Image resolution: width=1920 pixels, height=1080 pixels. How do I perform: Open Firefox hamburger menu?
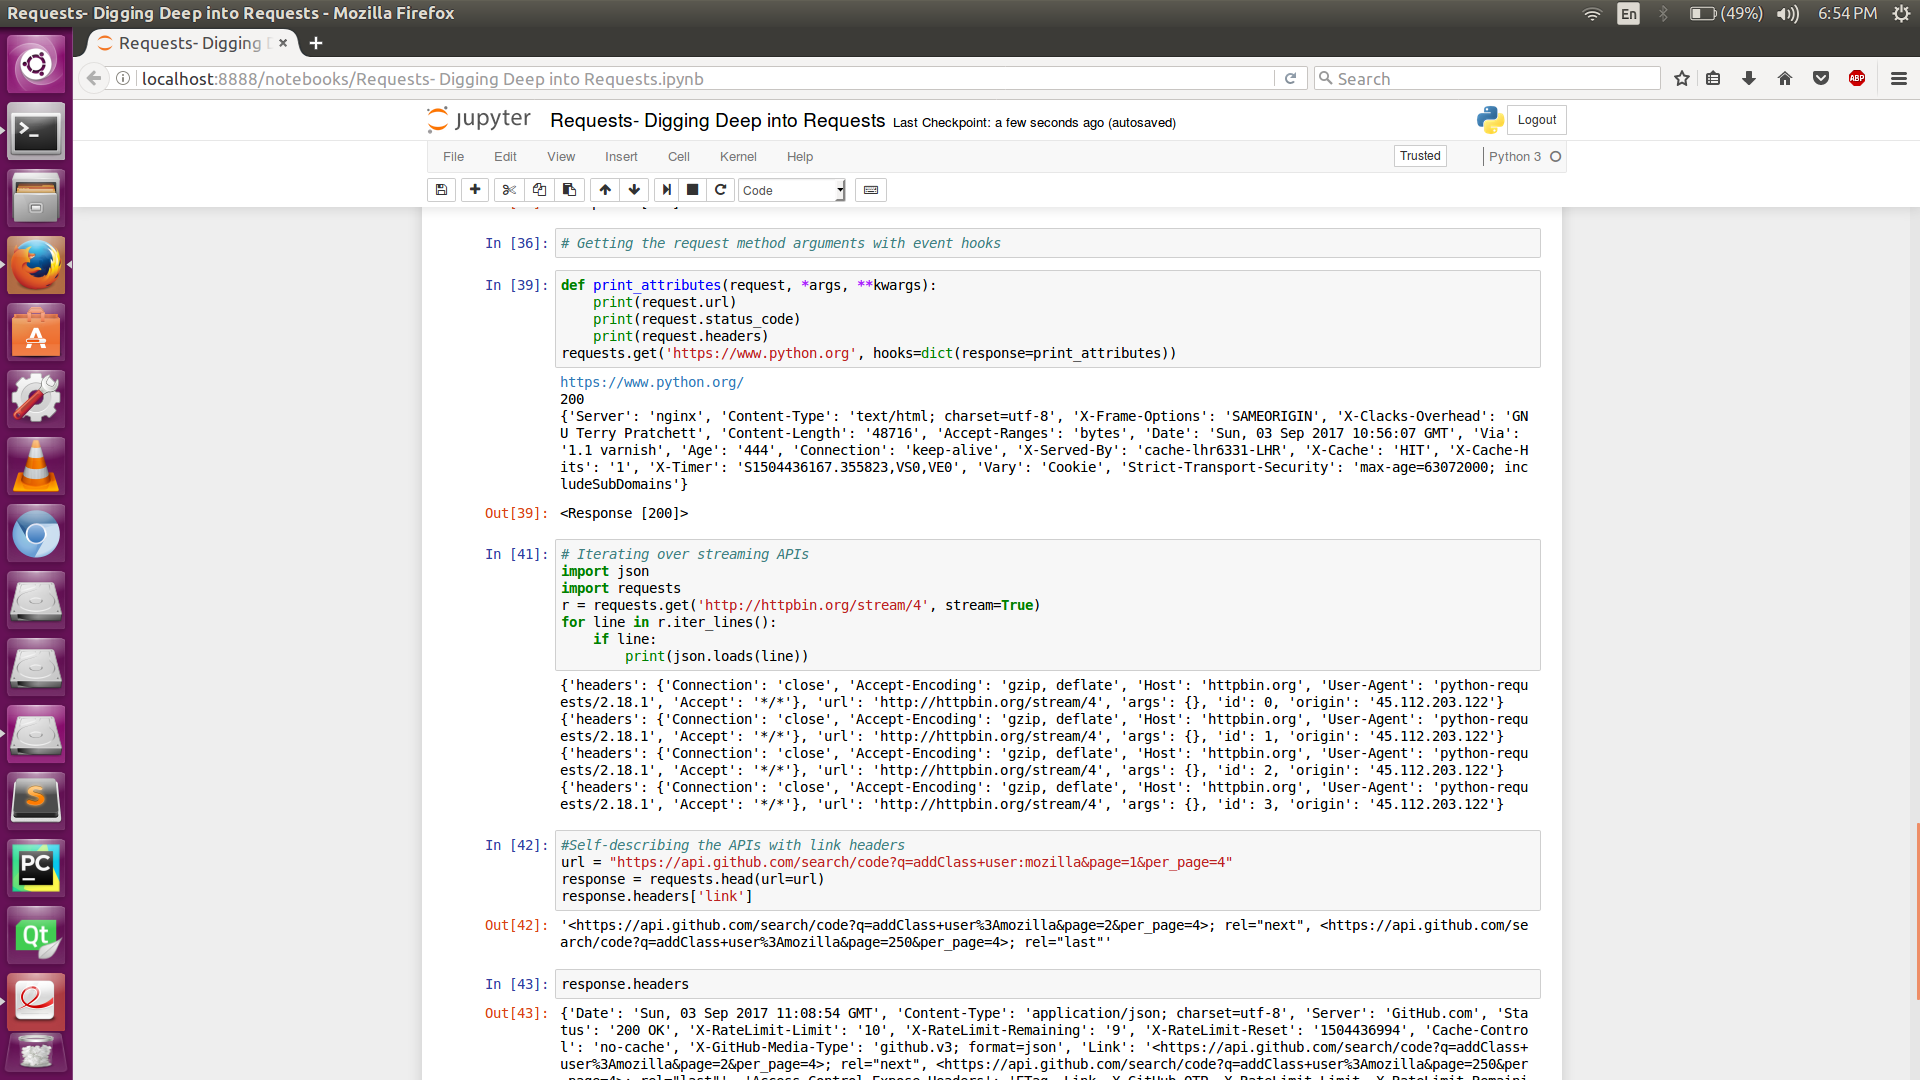click(x=1899, y=78)
